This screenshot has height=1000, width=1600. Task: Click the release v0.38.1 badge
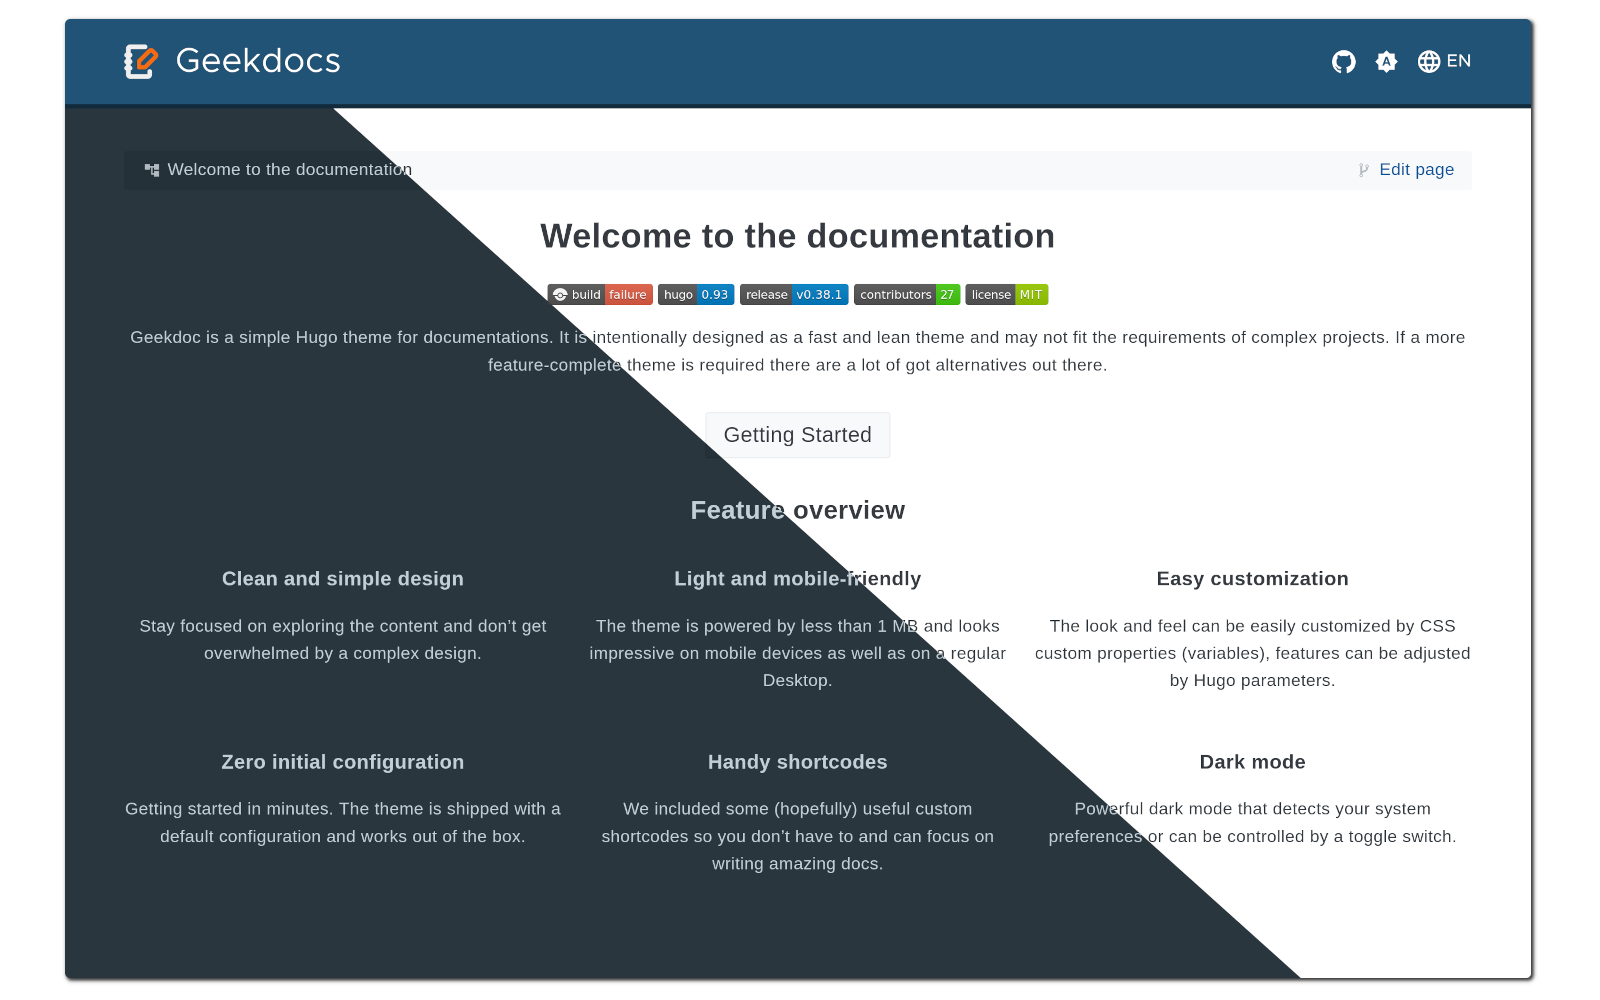coord(794,295)
